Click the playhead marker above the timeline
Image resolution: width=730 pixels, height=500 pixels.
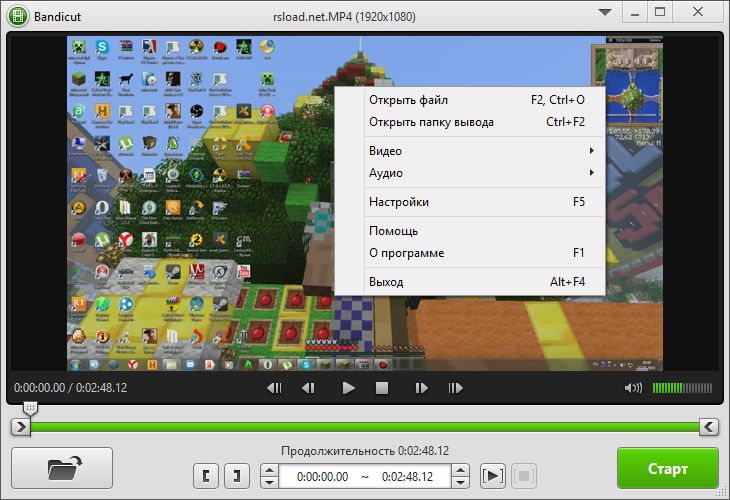pos(30,409)
